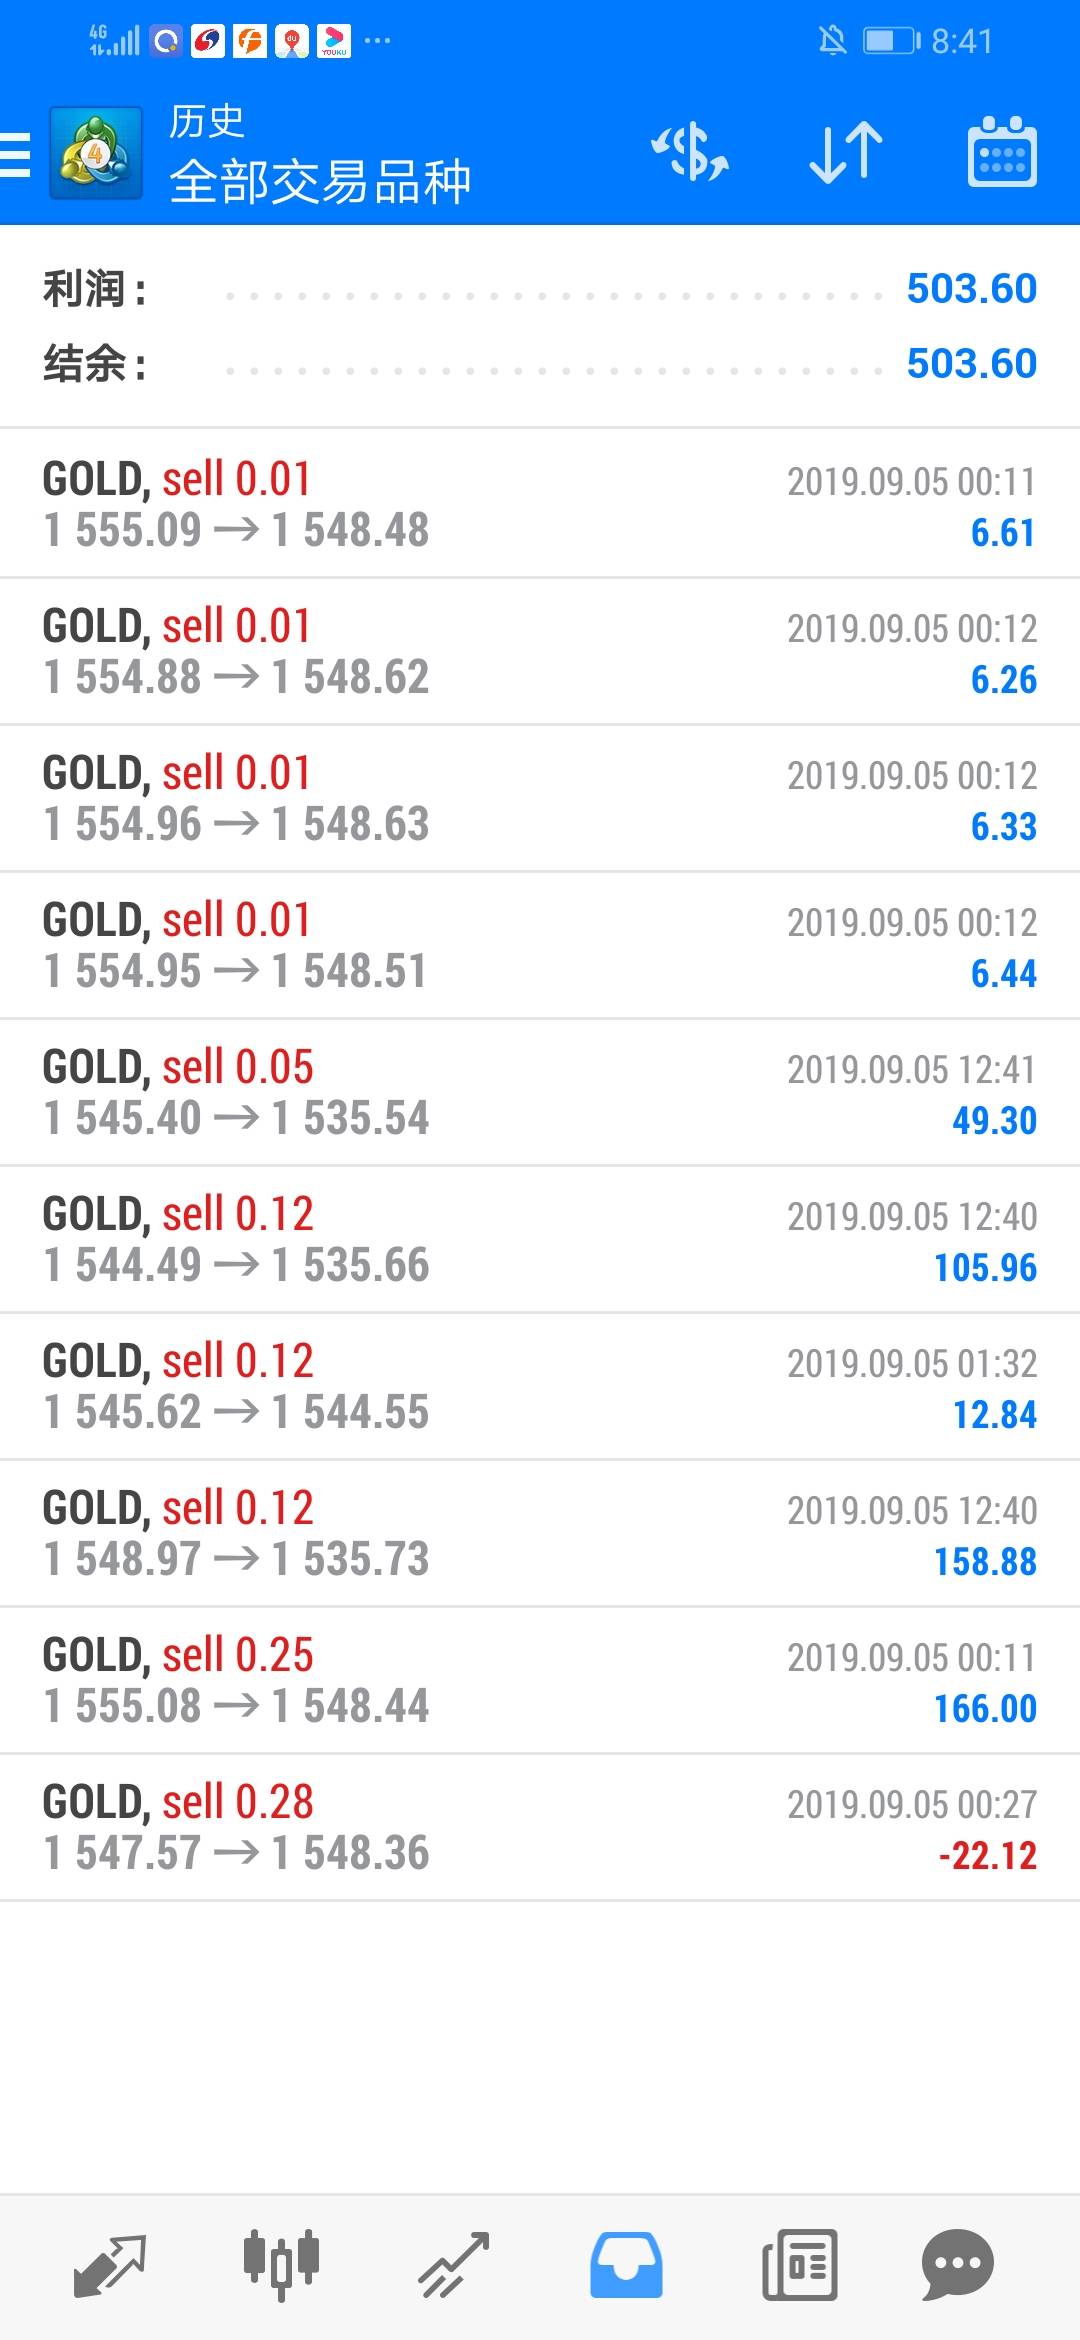Open the calendar date range picker

[x=1002, y=153]
